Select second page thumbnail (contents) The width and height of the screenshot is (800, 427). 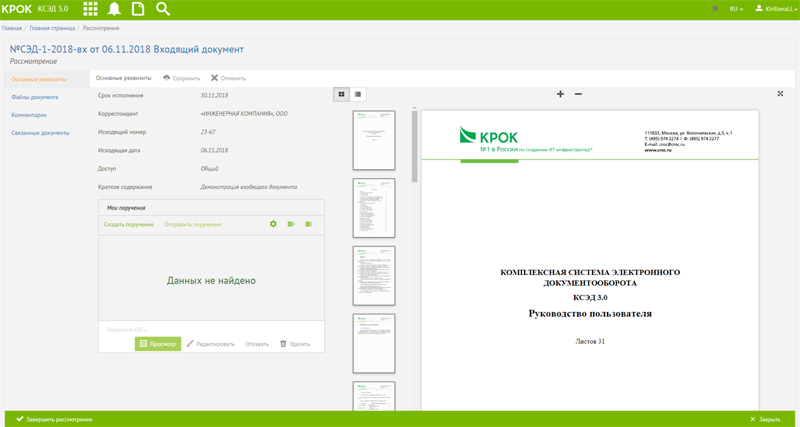(x=374, y=208)
